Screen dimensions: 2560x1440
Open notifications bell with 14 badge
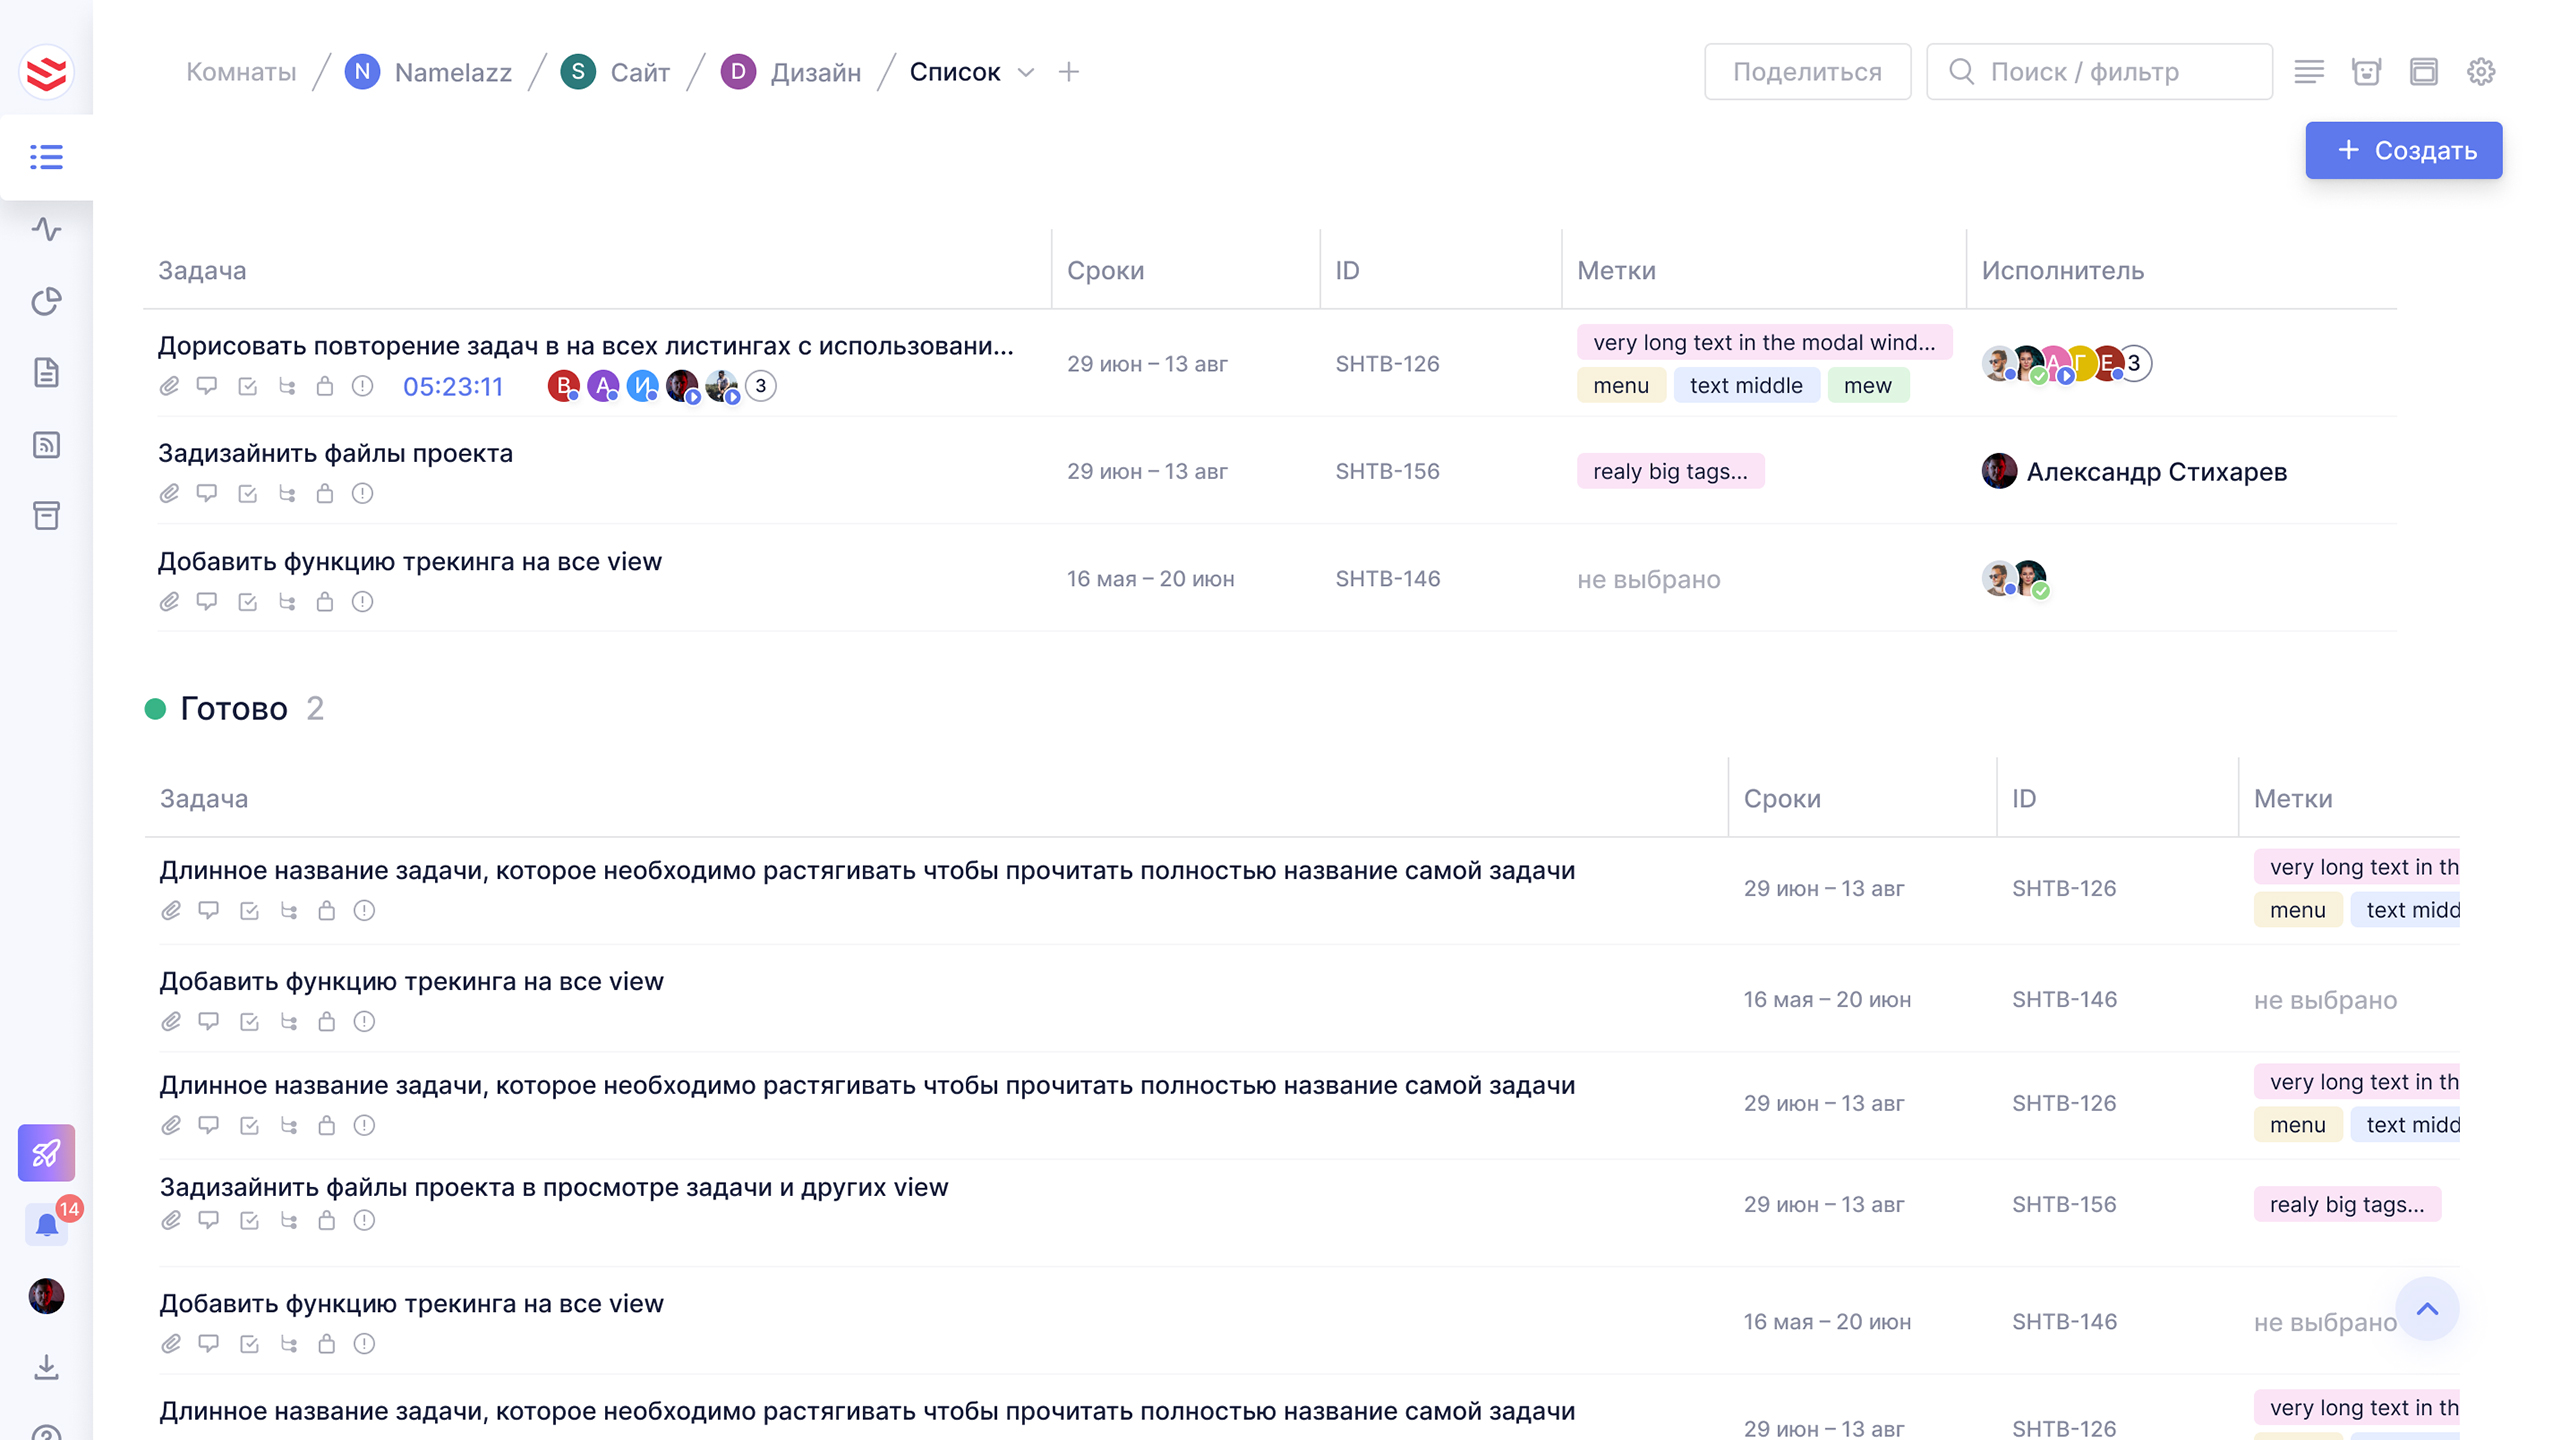click(46, 1225)
